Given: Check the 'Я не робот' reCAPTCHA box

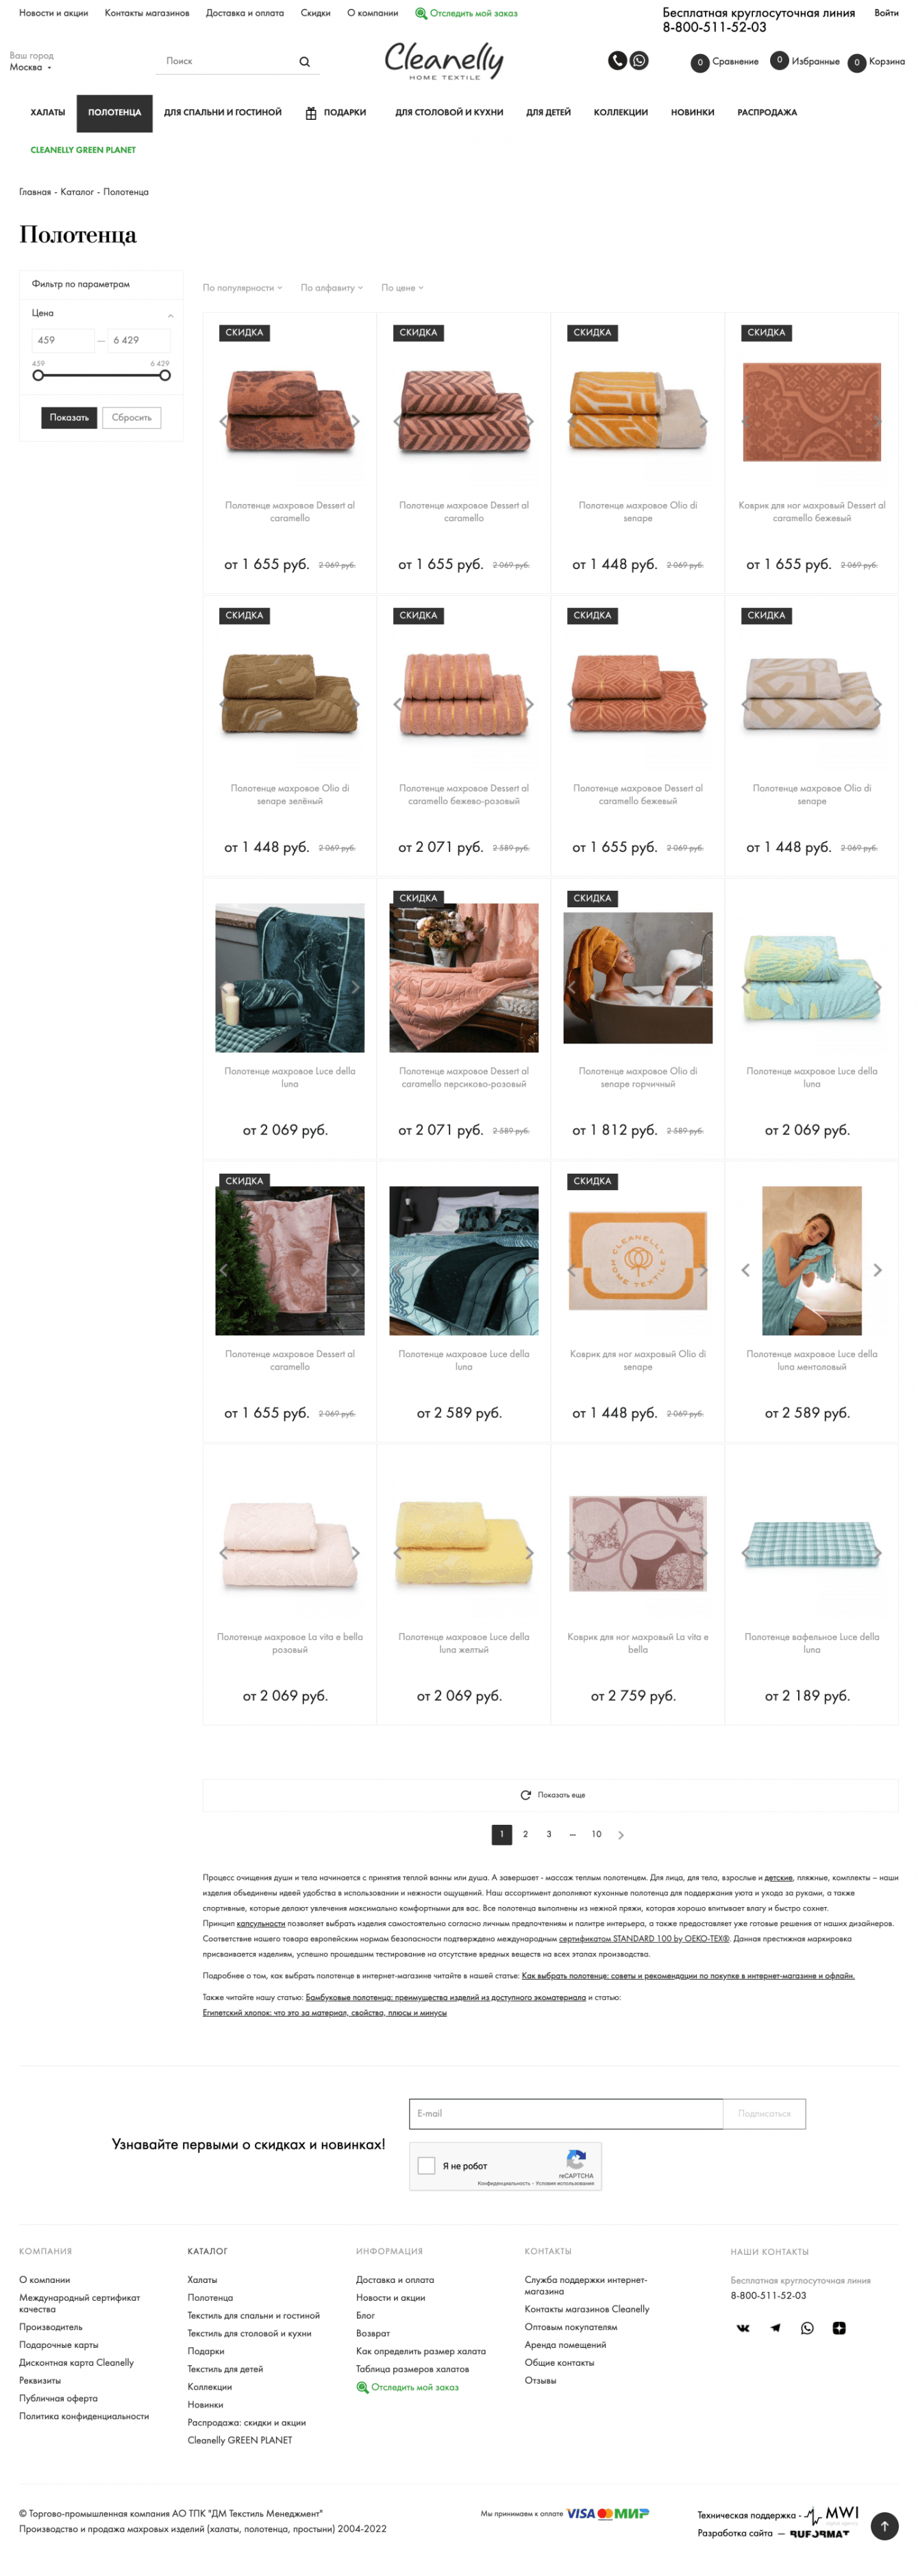Looking at the screenshot, I should click(427, 2165).
